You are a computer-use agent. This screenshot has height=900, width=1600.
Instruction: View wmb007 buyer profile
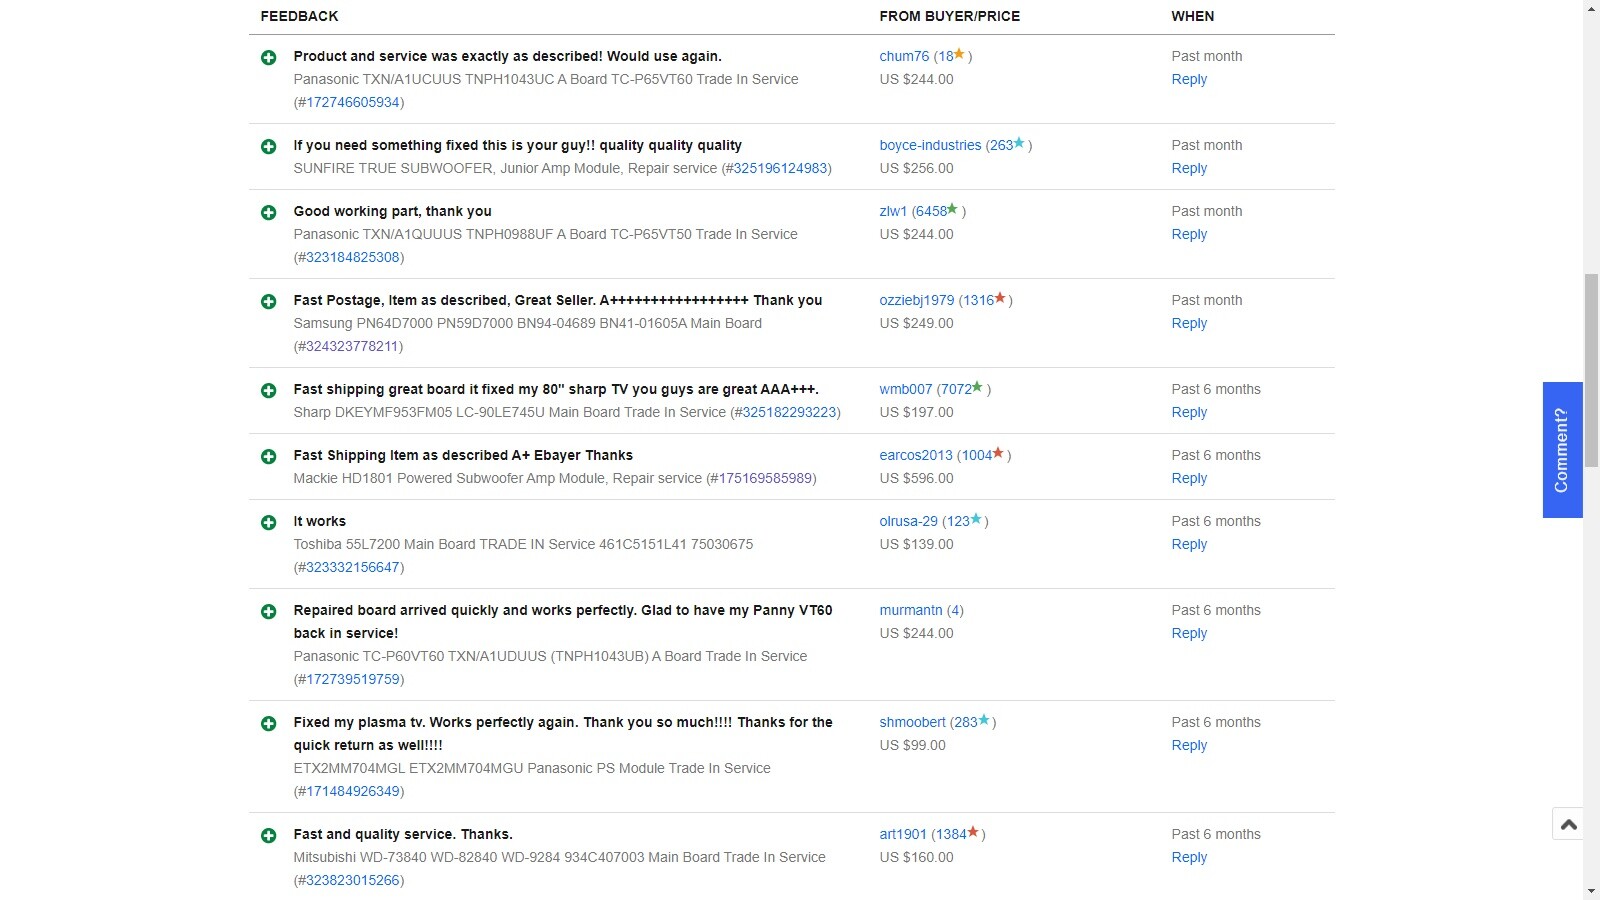[x=905, y=390]
